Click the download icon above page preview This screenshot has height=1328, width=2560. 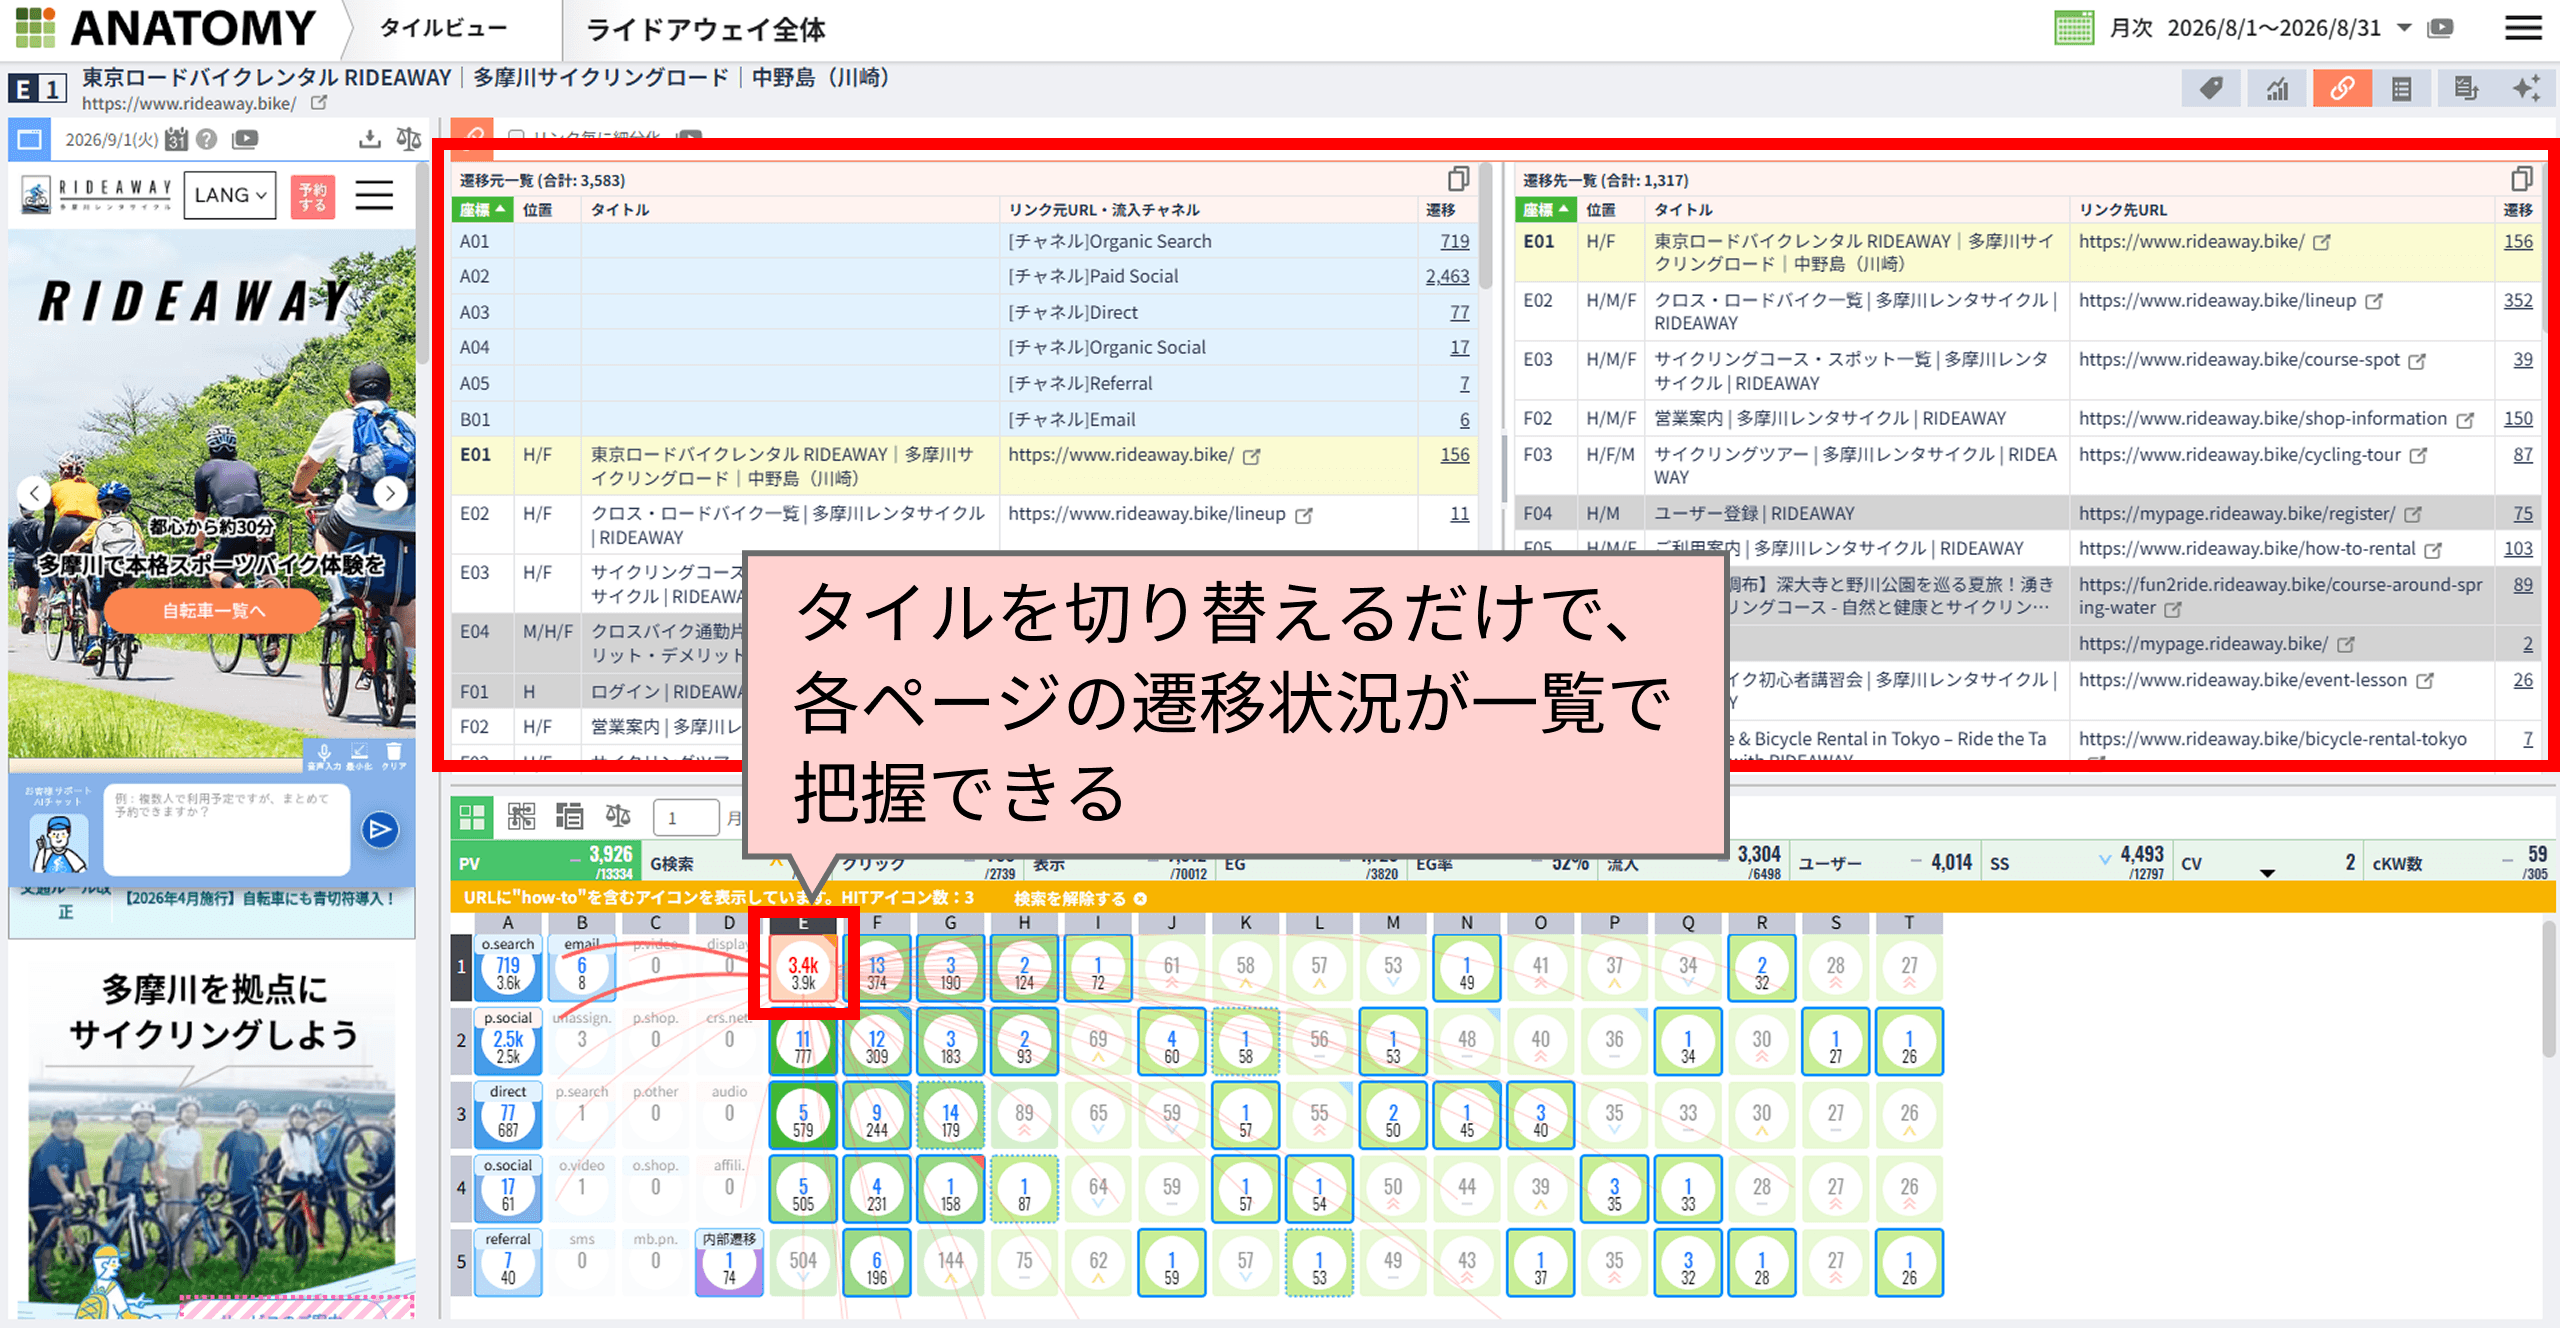(x=370, y=139)
